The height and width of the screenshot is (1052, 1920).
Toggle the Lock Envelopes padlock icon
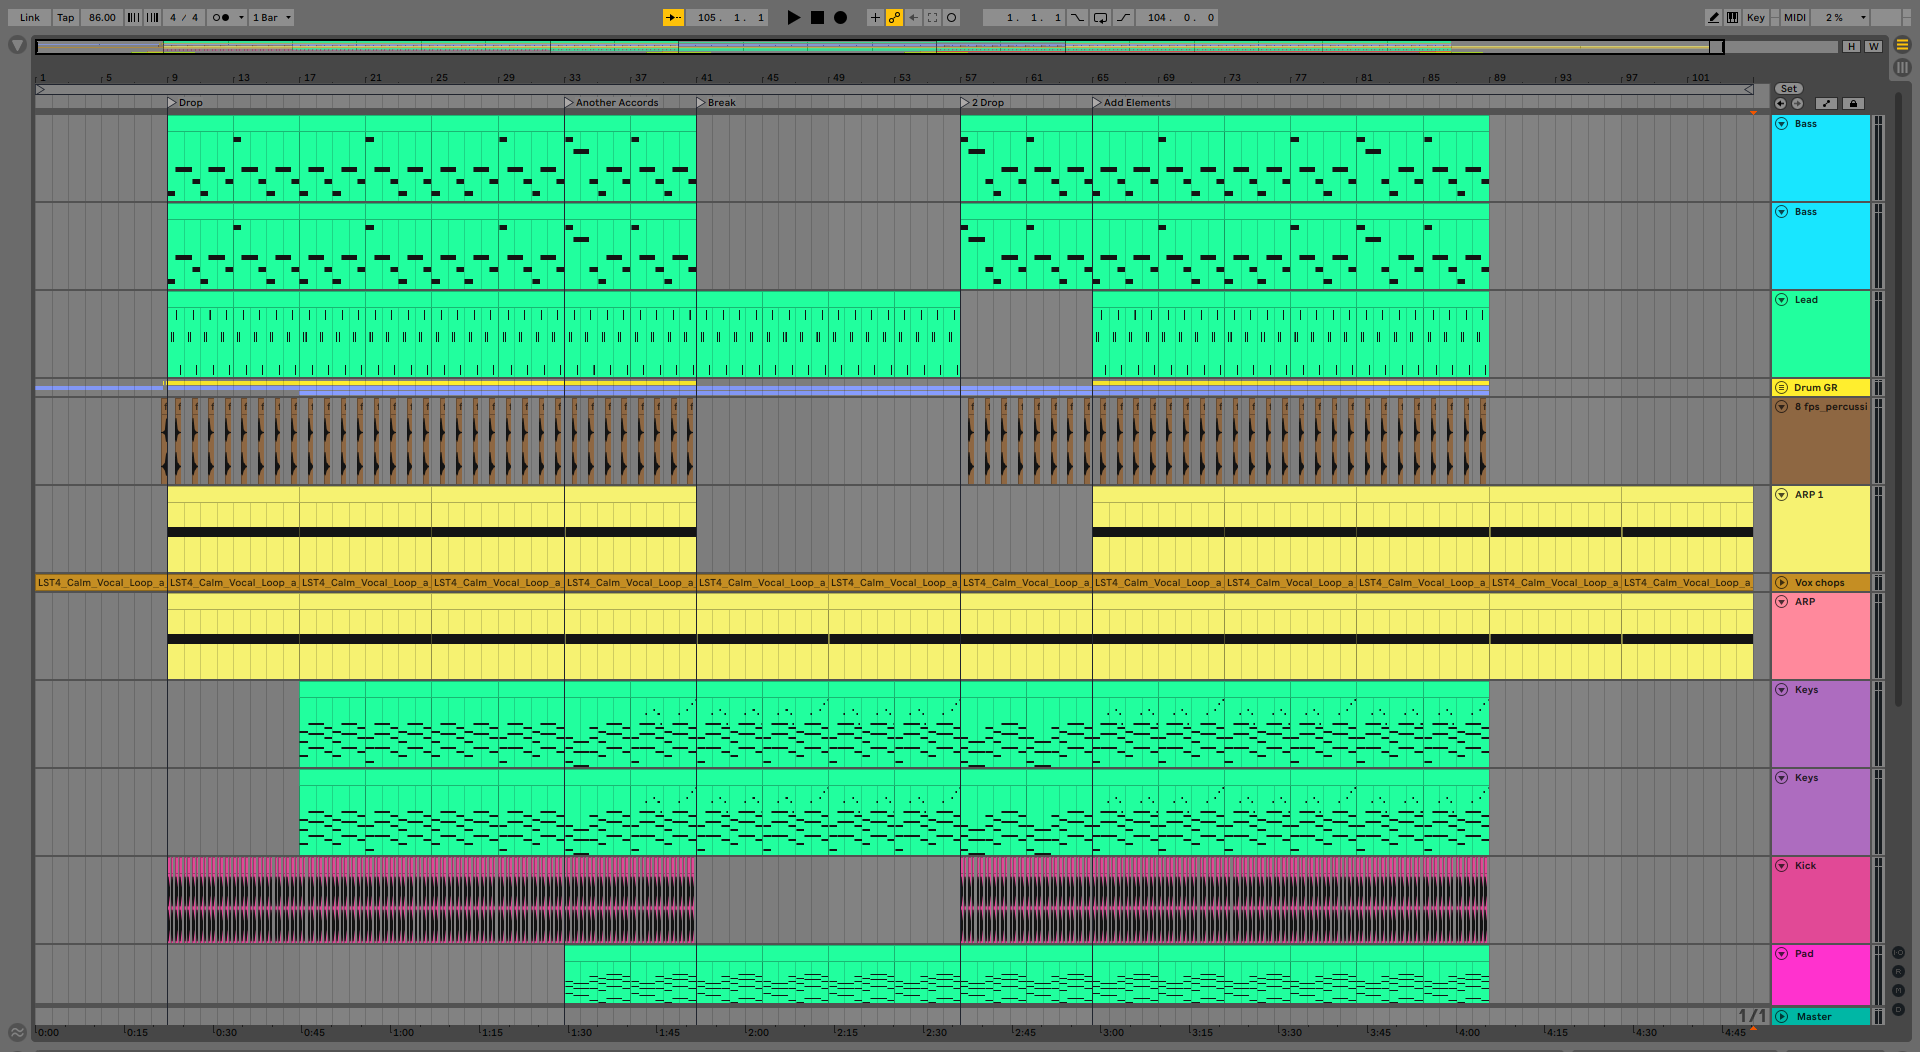click(x=1853, y=103)
